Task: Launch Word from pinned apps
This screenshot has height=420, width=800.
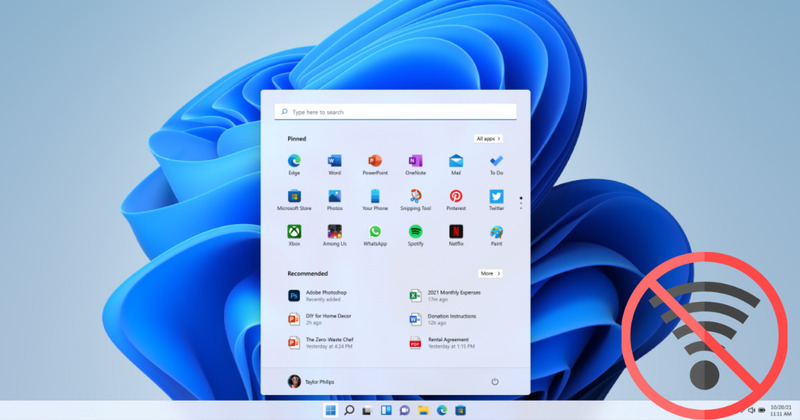Action: 334,165
